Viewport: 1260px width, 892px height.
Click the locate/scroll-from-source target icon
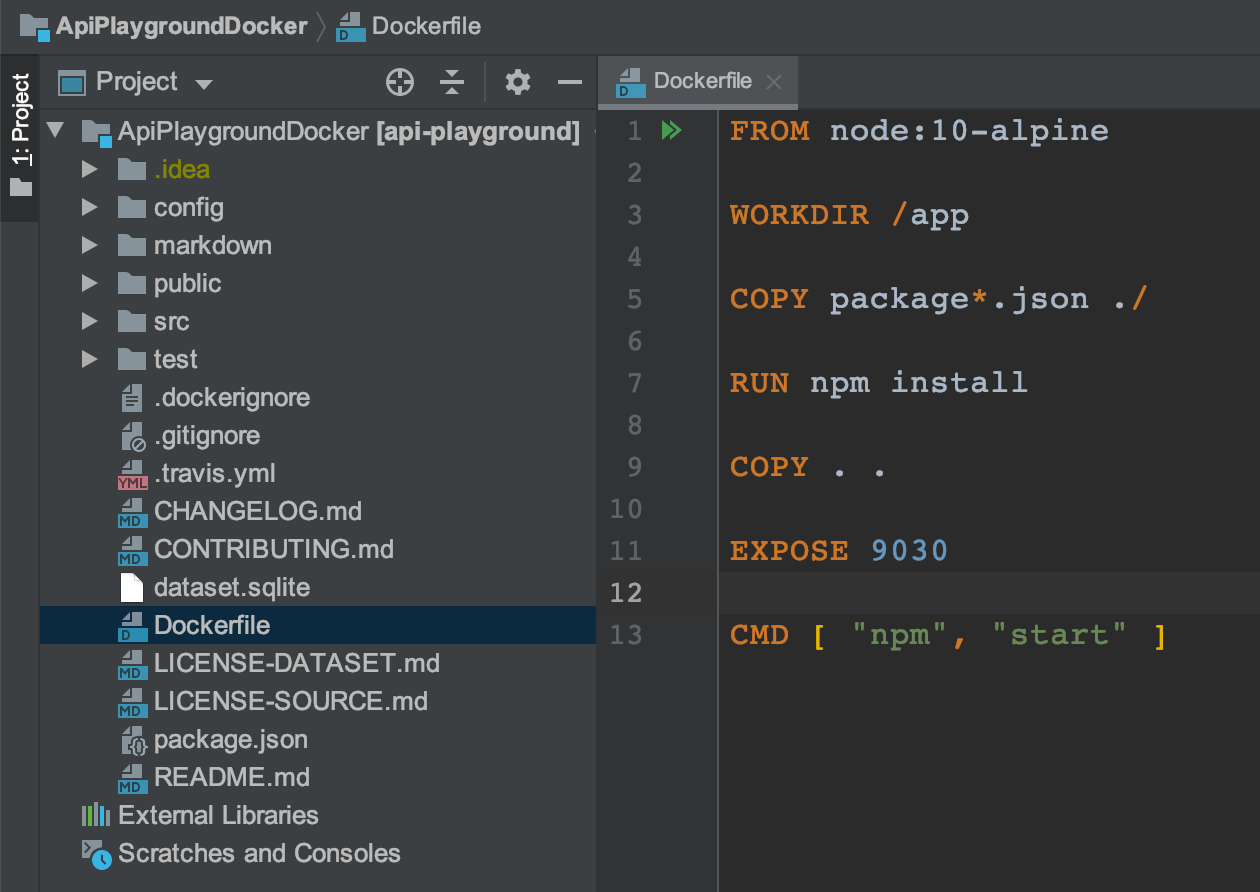[400, 83]
